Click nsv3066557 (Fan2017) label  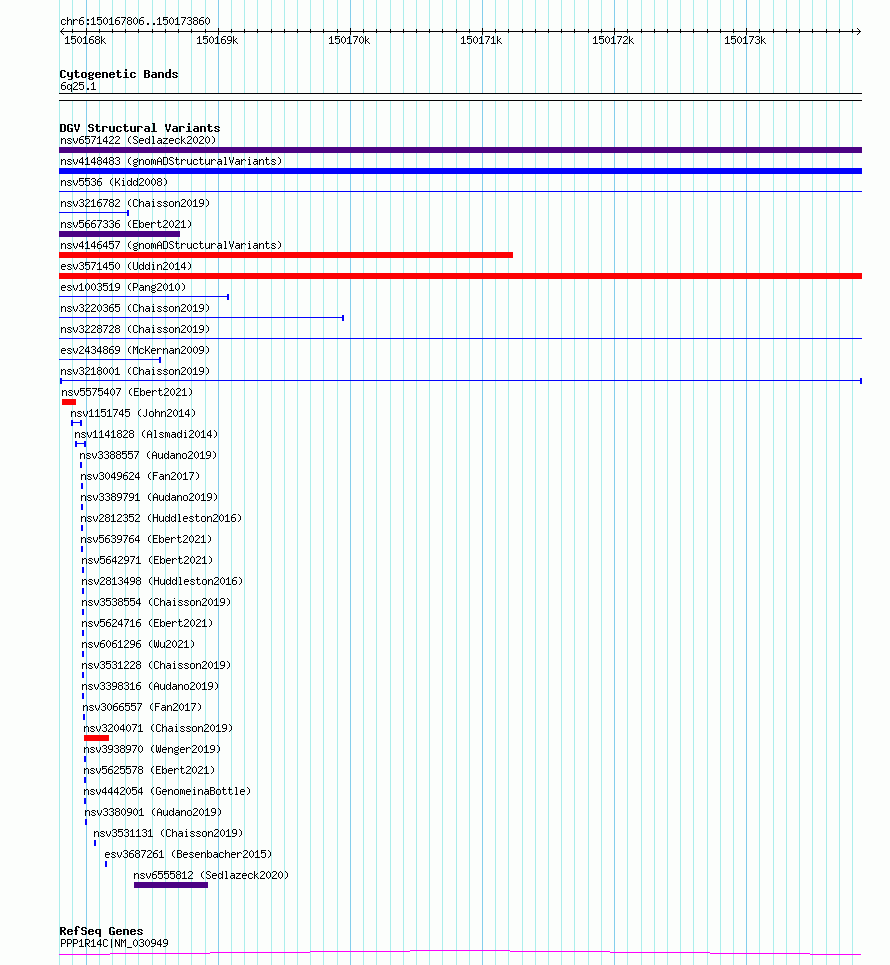coord(142,707)
